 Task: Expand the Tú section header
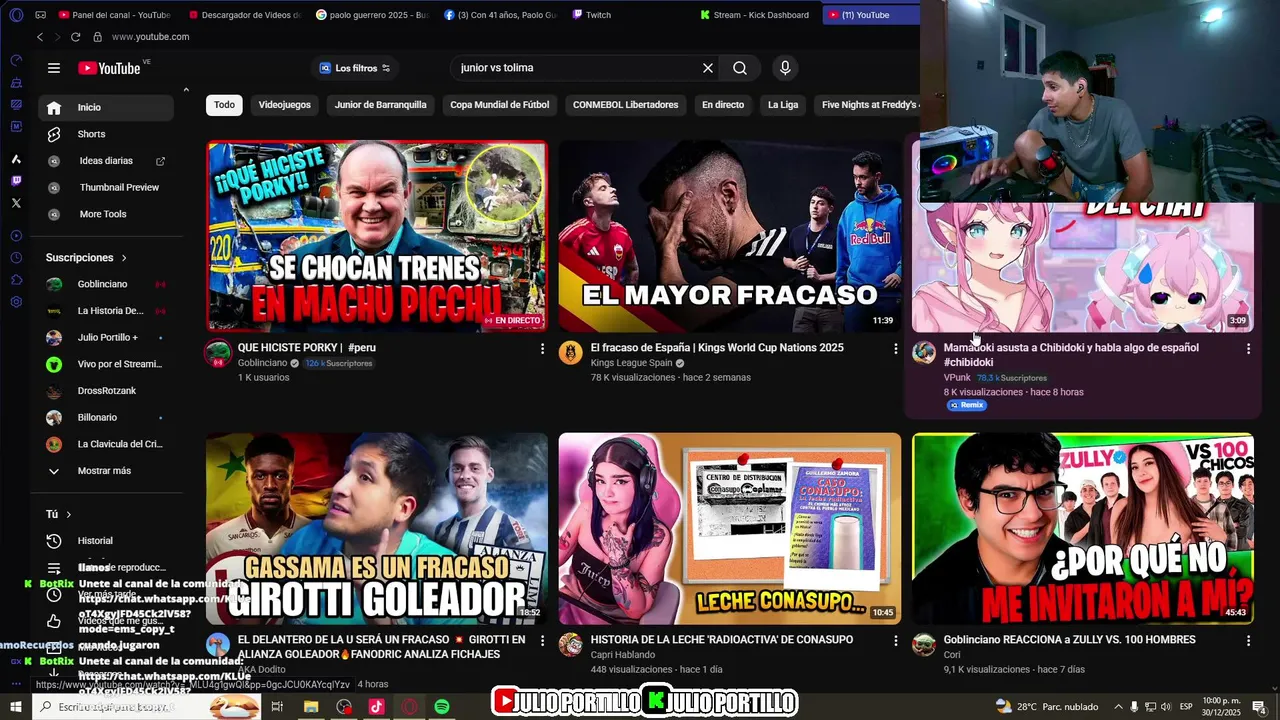[59, 514]
